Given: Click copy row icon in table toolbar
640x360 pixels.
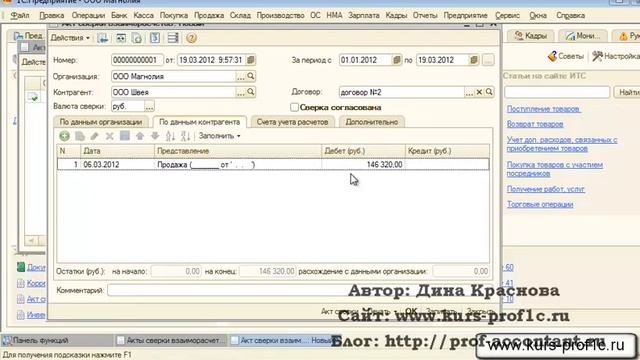Looking at the screenshot, I should [x=80, y=136].
